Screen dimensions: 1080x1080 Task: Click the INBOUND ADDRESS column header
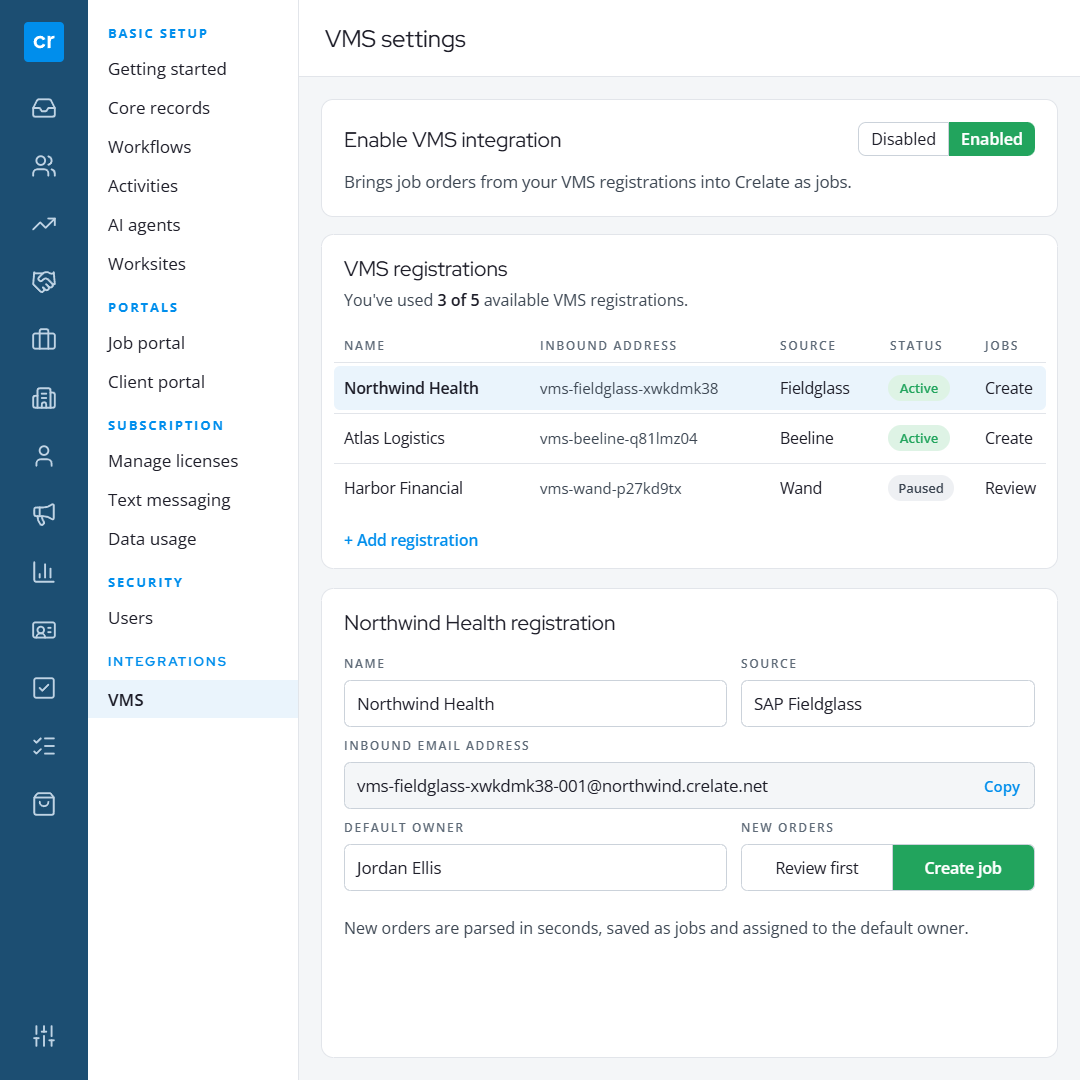608,346
